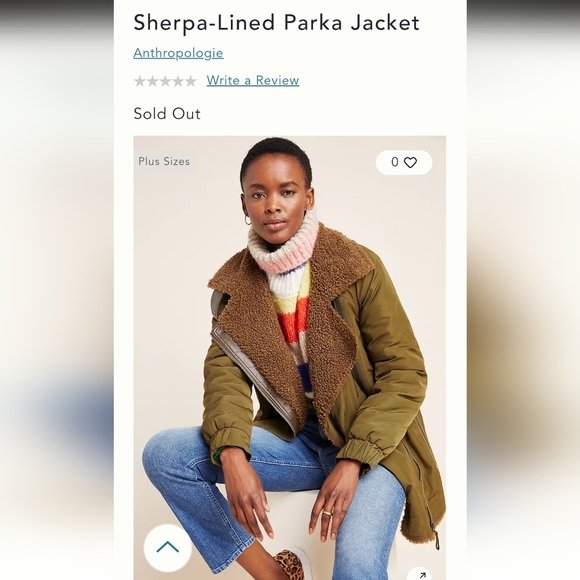Click the Sherpa-Lined Parka Jacket title
This screenshot has width=580, height=580.
[x=276, y=23]
